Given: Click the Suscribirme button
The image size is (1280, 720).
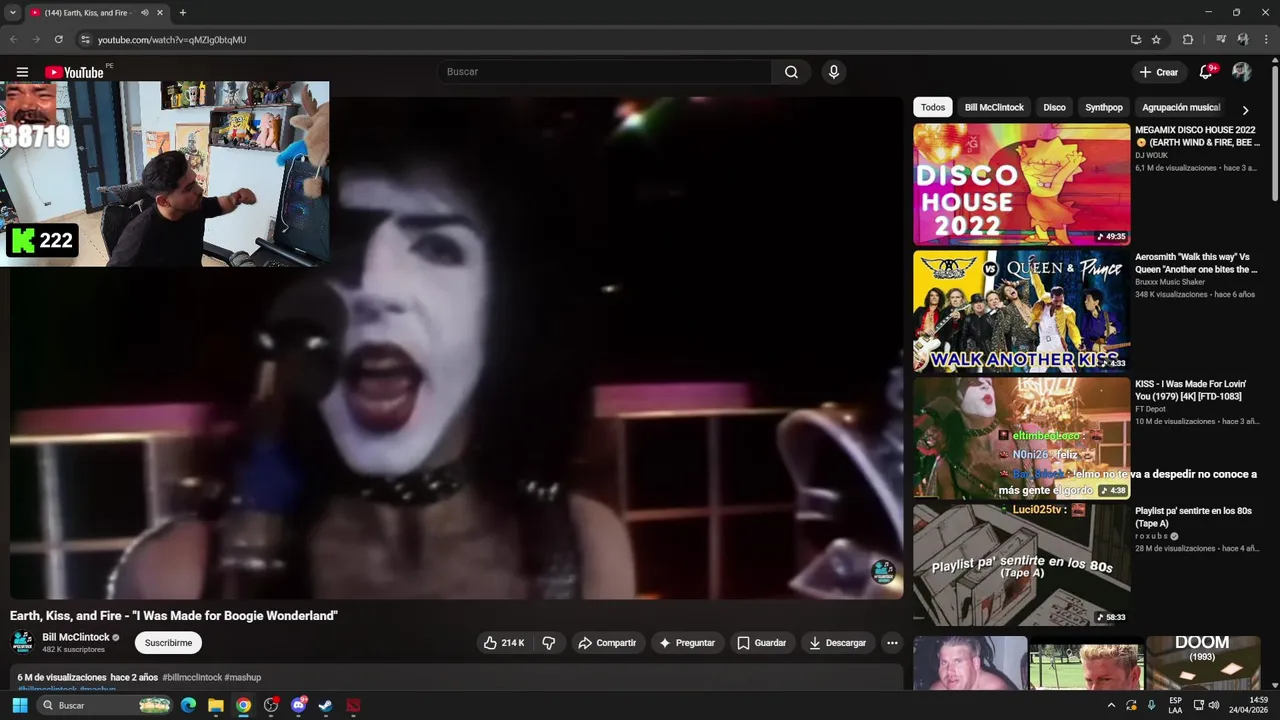Looking at the screenshot, I should (x=168, y=643).
